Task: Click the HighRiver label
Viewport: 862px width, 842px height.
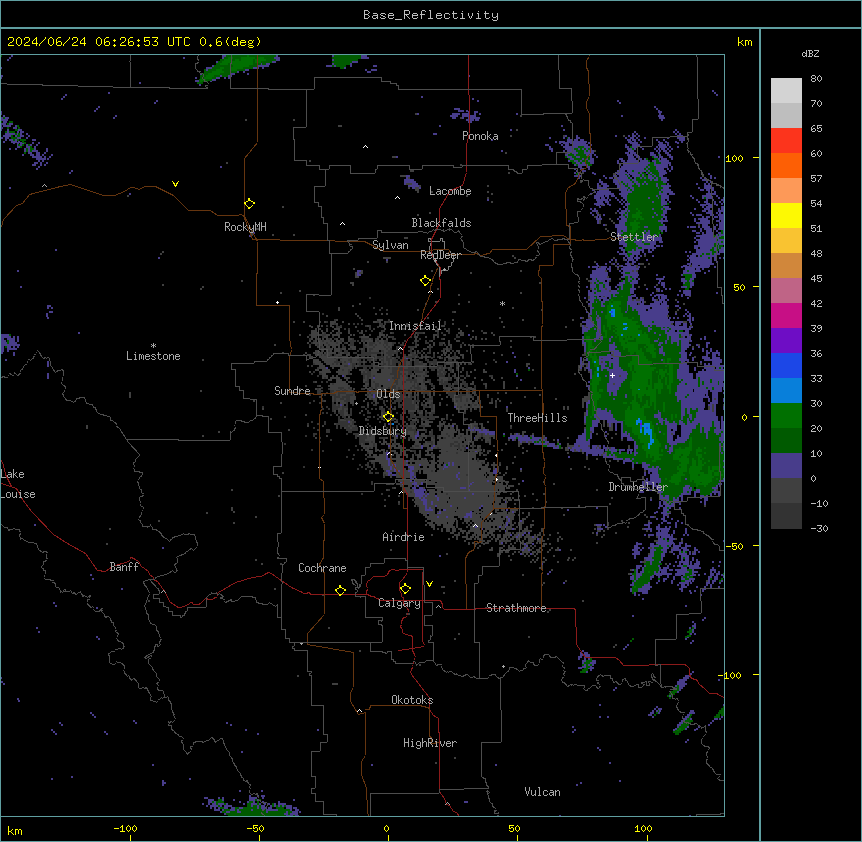Action: click(x=430, y=743)
